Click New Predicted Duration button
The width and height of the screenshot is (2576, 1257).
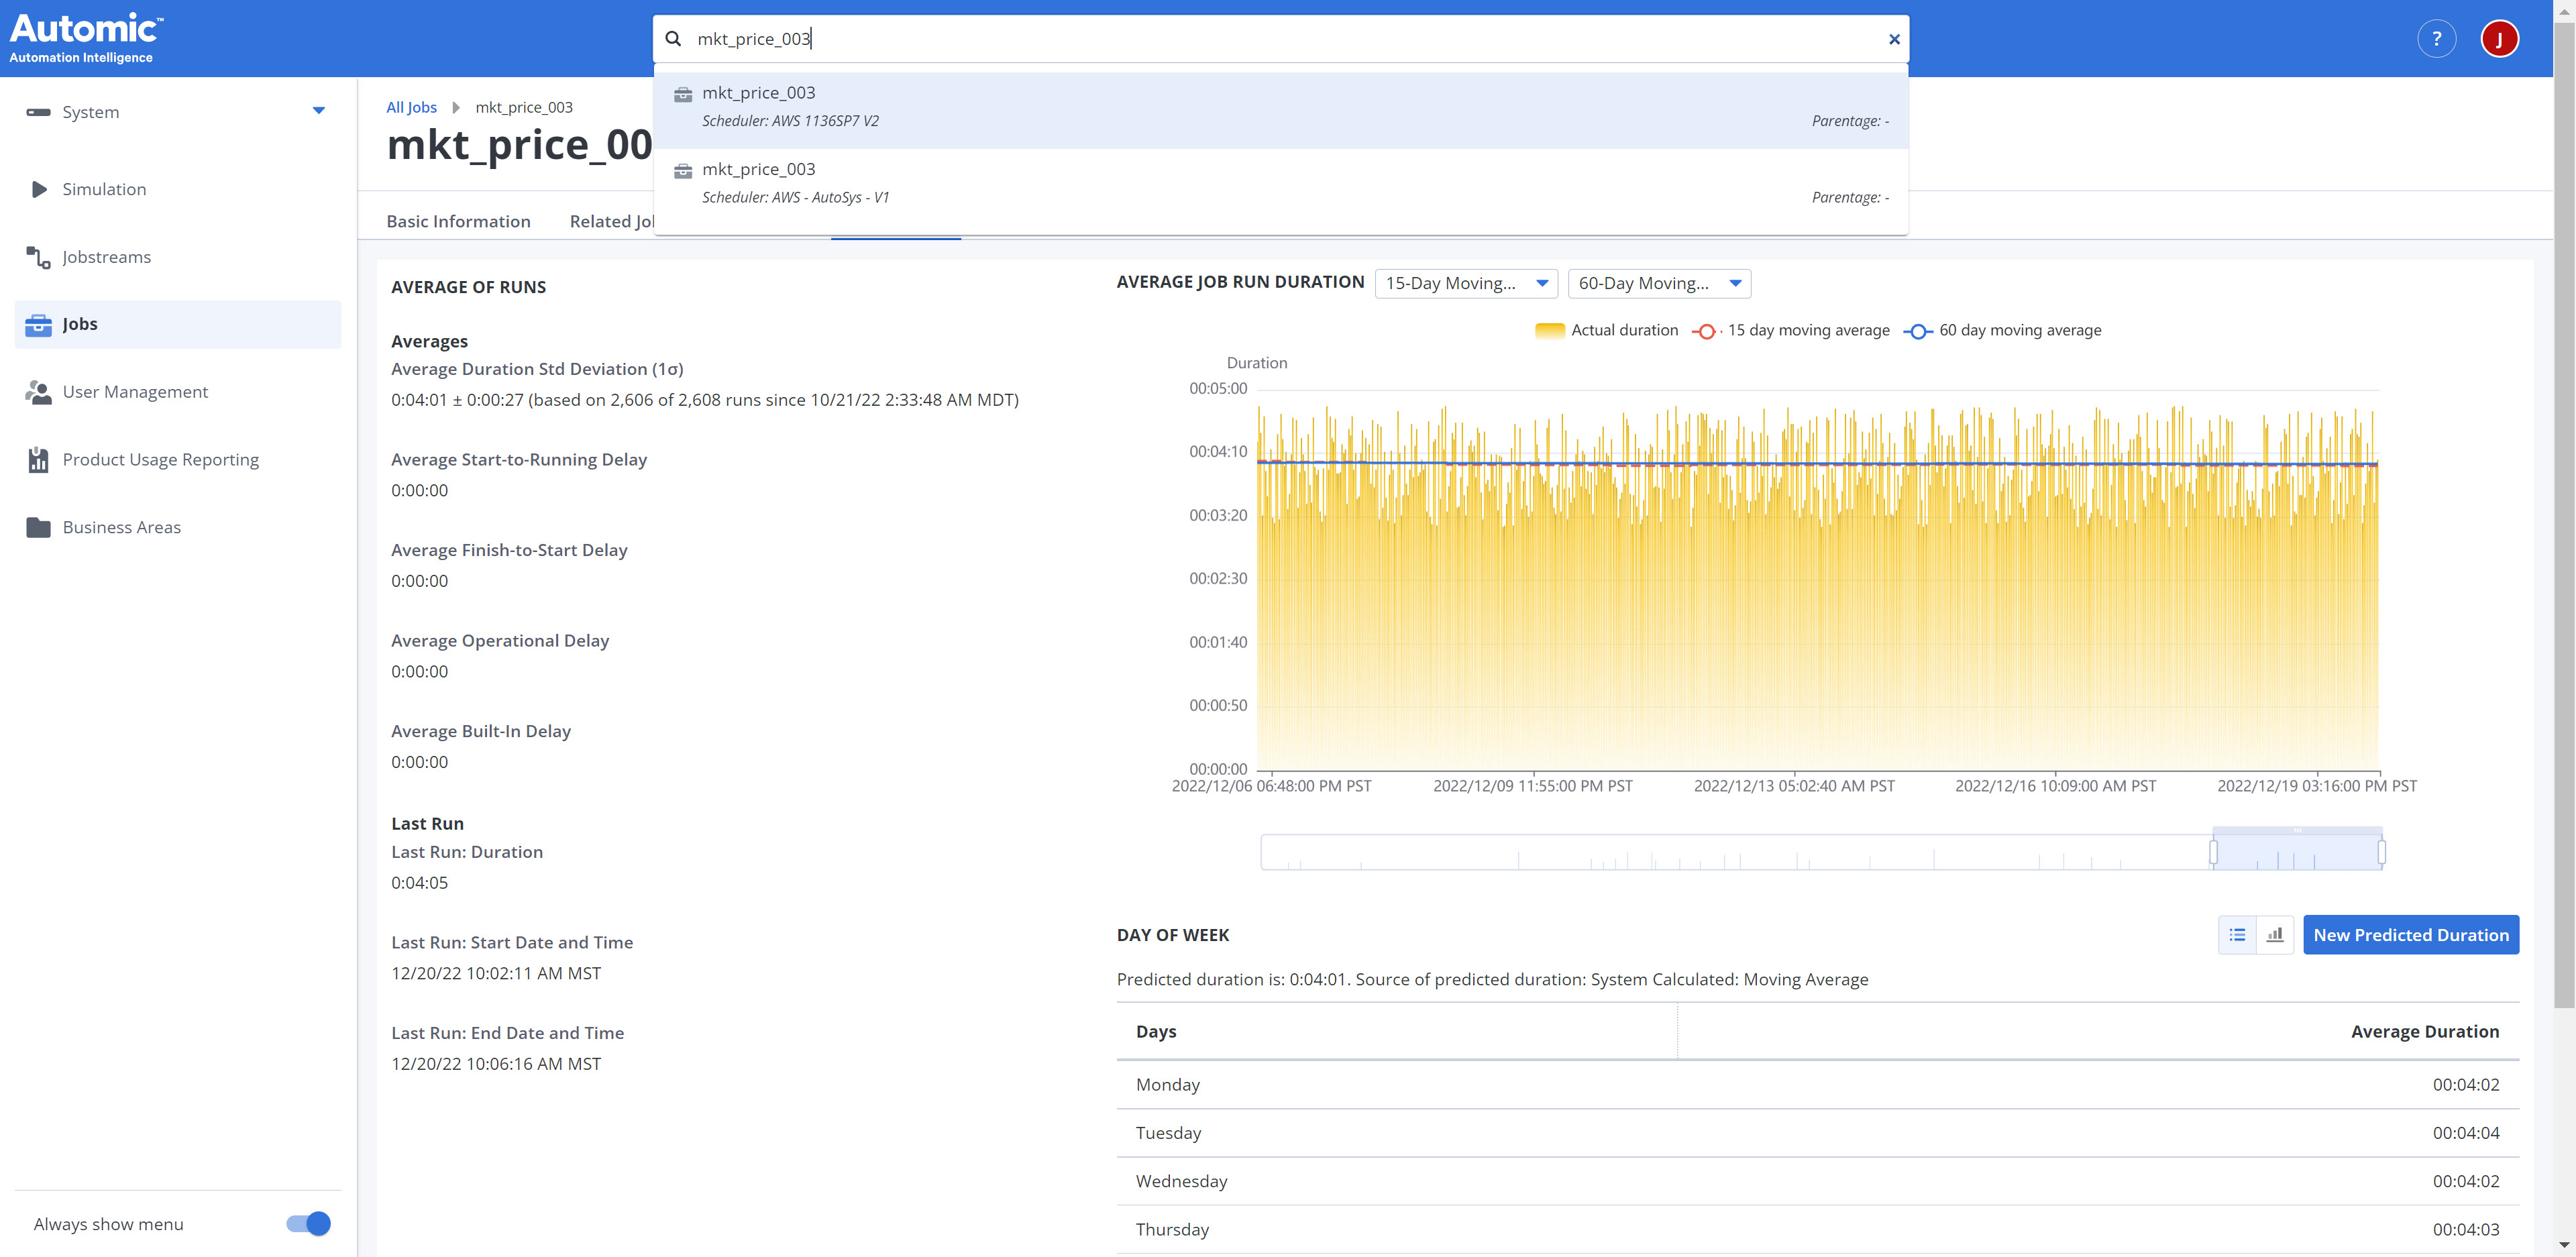[x=2410, y=935]
